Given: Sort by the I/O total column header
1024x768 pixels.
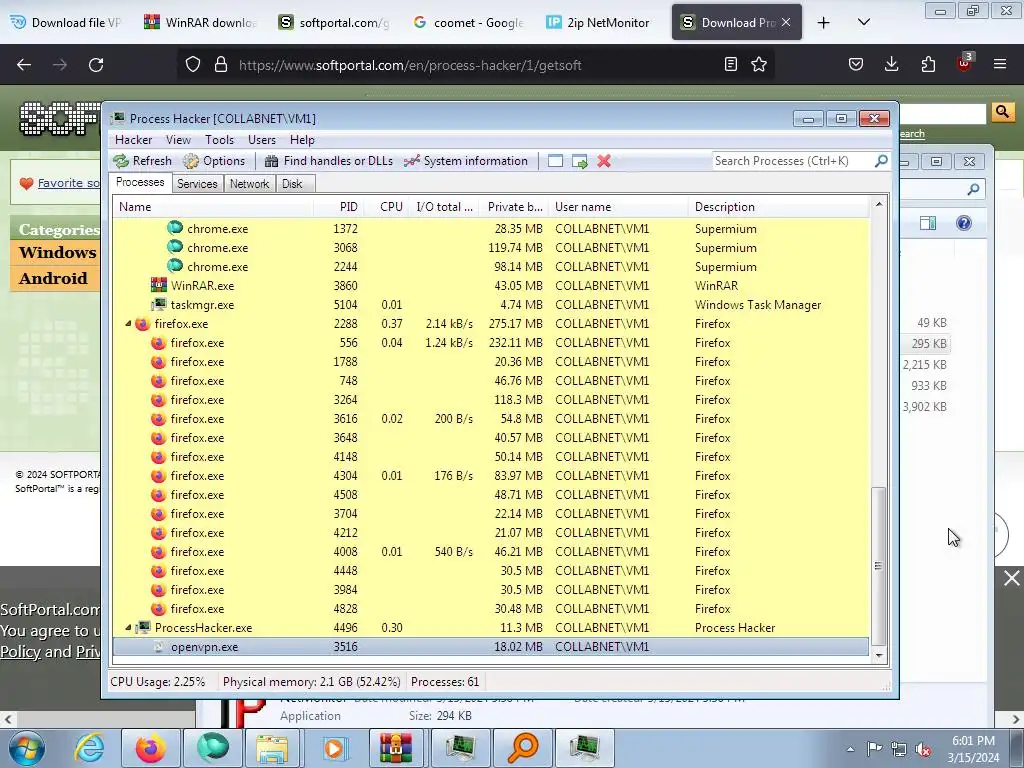Looking at the screenshot, I should 444,207.
